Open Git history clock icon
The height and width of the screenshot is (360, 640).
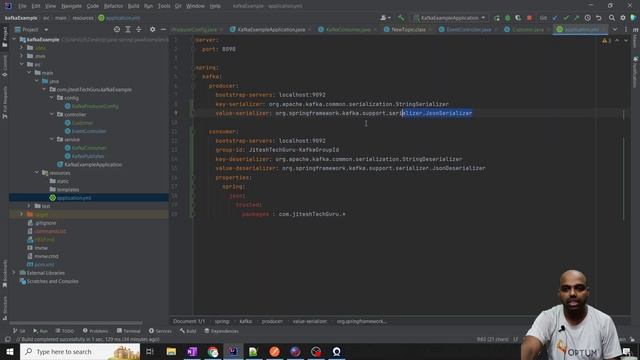click(x=587, y=18)
